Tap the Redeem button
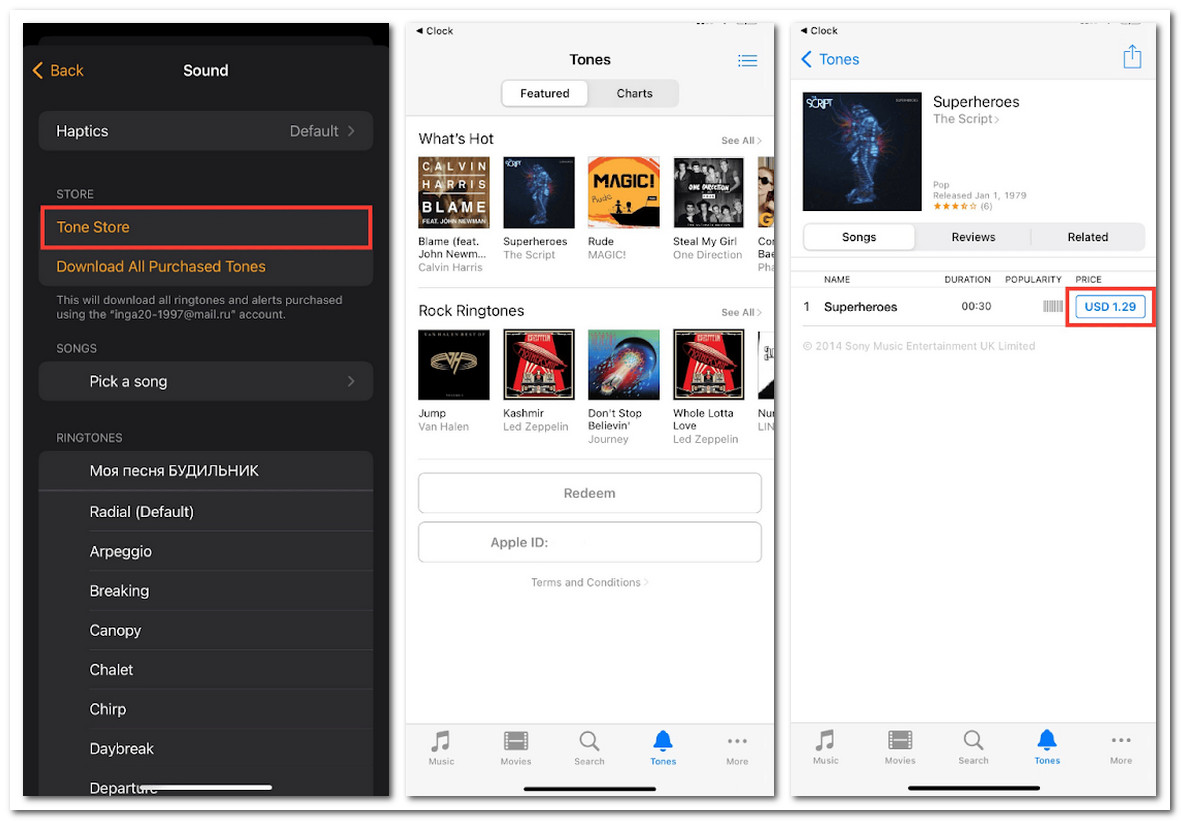The width and height of the screenshot is (1181, 821). pyautogui.click(x=589, y=493)
